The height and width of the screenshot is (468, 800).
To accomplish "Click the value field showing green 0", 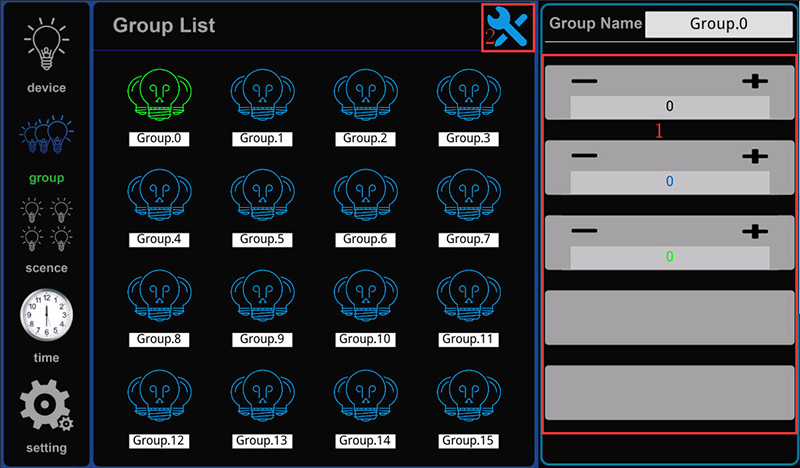I will (x=669, y=256).
